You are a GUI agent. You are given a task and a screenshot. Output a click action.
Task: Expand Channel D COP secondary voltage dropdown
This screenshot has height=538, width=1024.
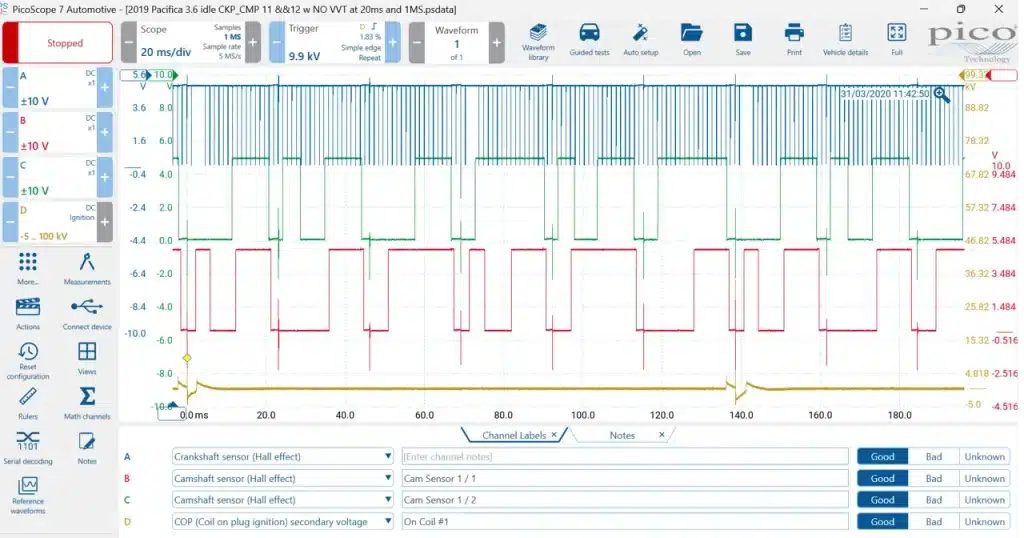(x=387, y=522)
